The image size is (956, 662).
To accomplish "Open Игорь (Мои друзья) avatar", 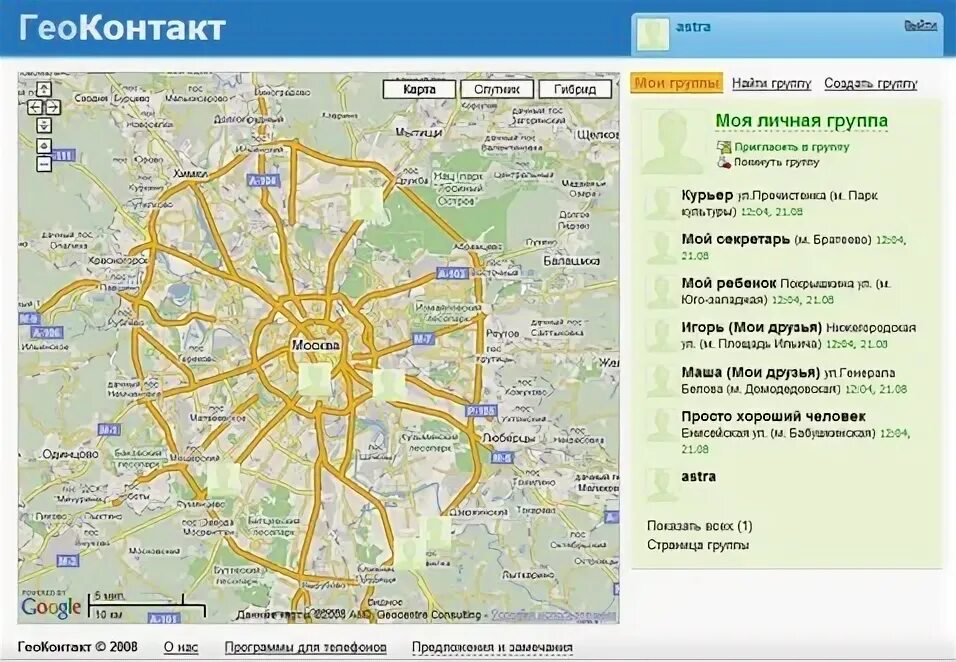I will pyautogui.click(x=662, y=336).
